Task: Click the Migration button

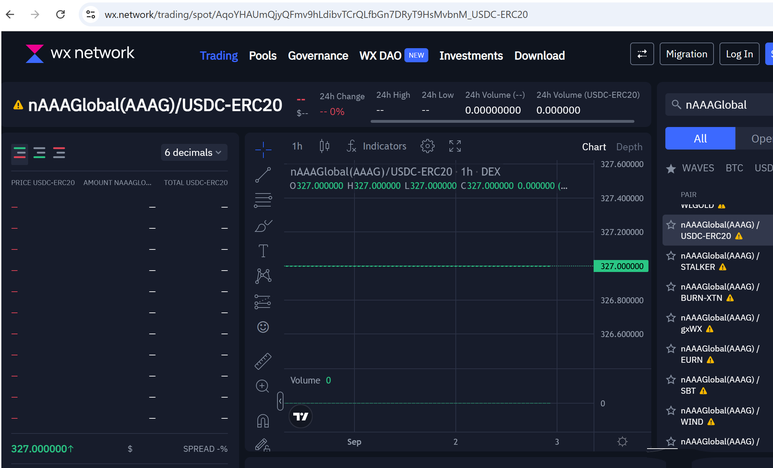Action: (x=686, y=54)
